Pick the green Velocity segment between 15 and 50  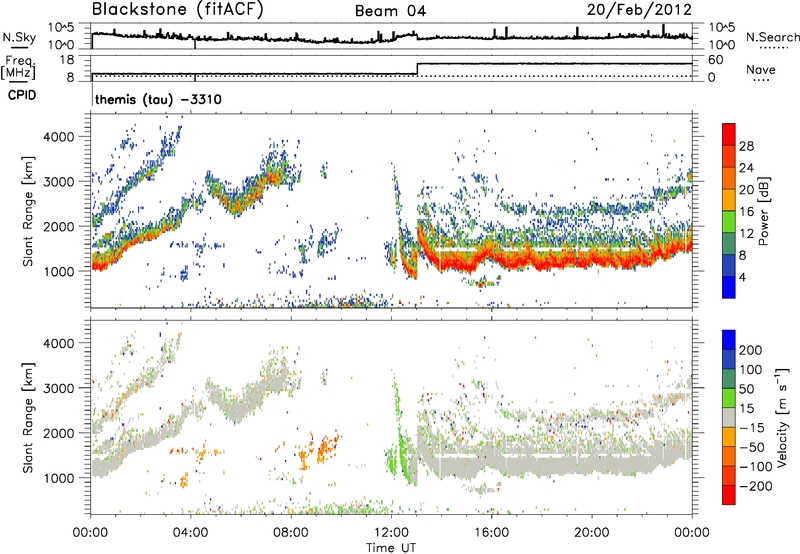(x=729, y=398)
